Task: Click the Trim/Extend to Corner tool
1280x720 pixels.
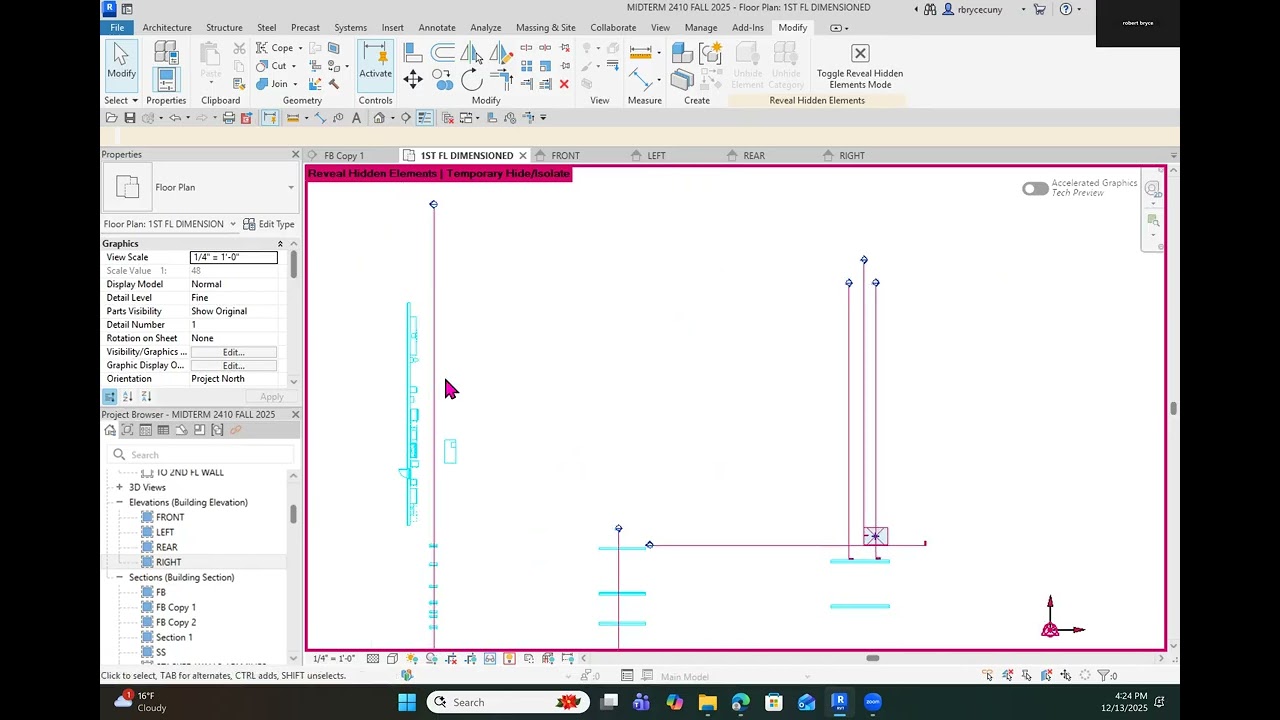Action: pyautogui.click(x=500, y=80)
